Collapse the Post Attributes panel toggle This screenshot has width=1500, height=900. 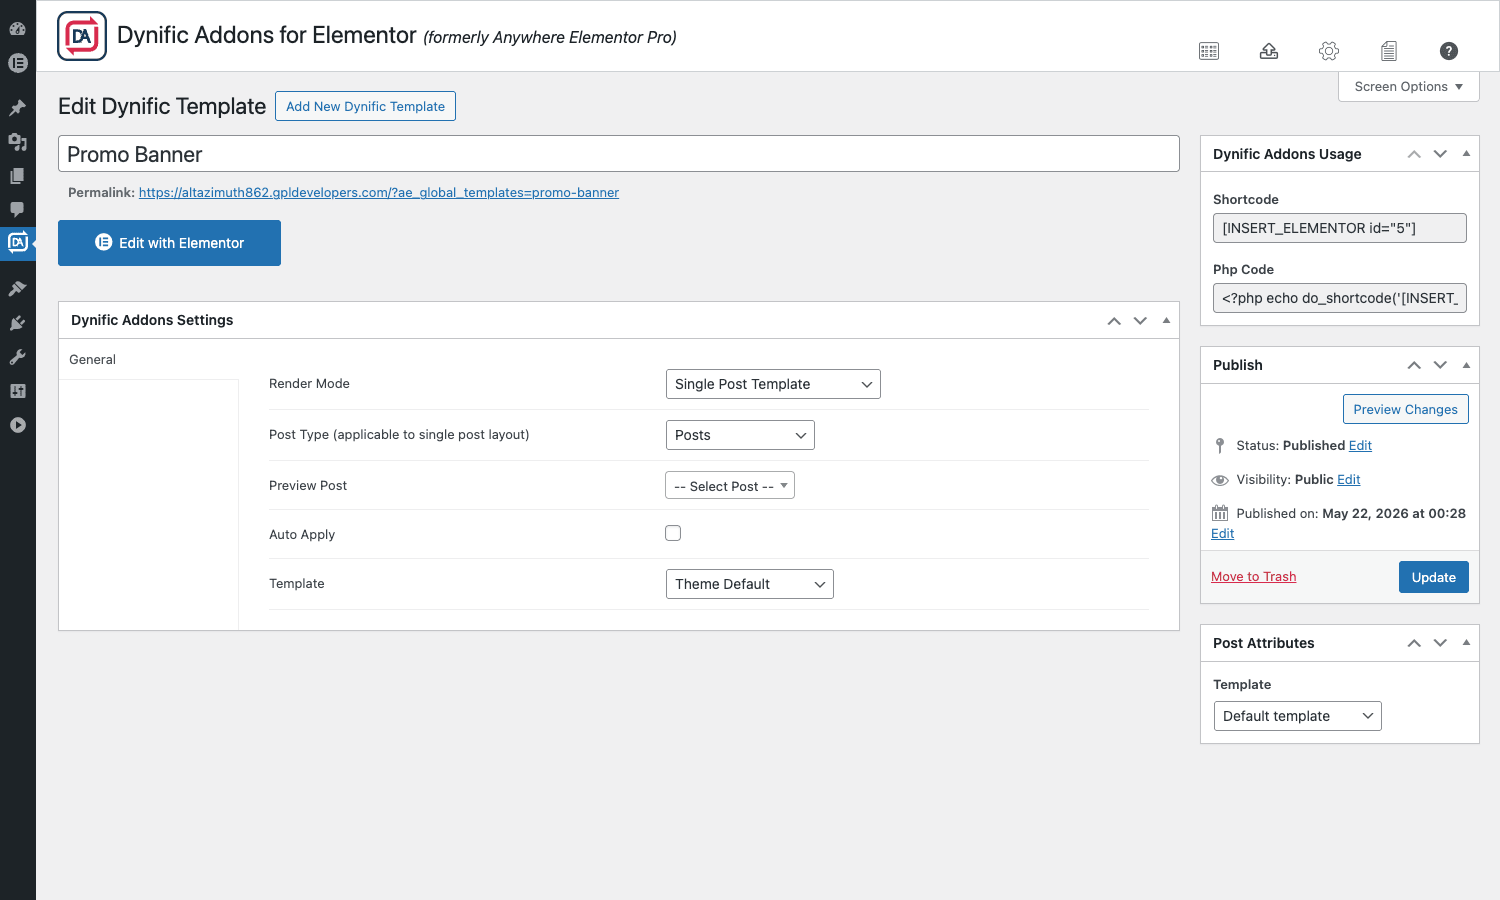pyautogui.click(x=1466, y=643)
